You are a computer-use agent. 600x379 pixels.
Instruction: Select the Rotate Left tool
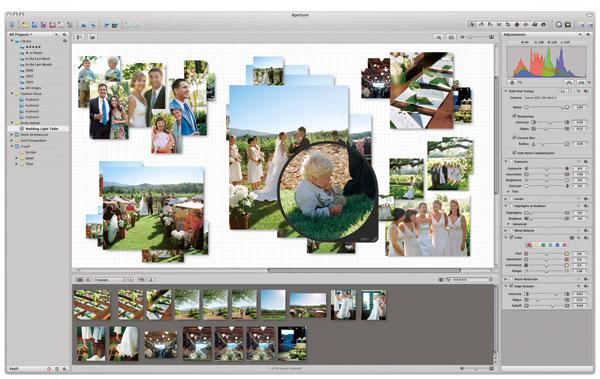coord(481,25)
